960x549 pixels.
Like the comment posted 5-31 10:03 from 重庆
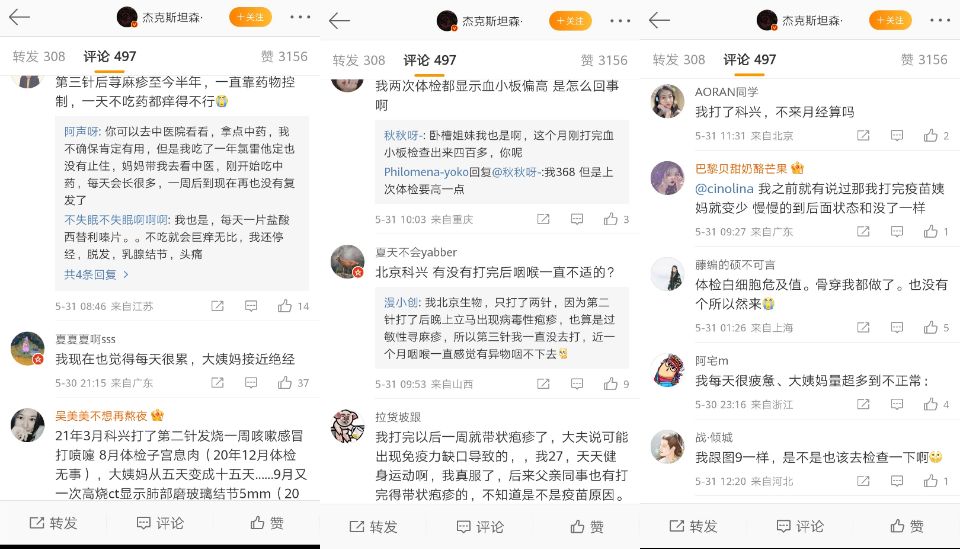pyautogui.click(x=610, y=219)
